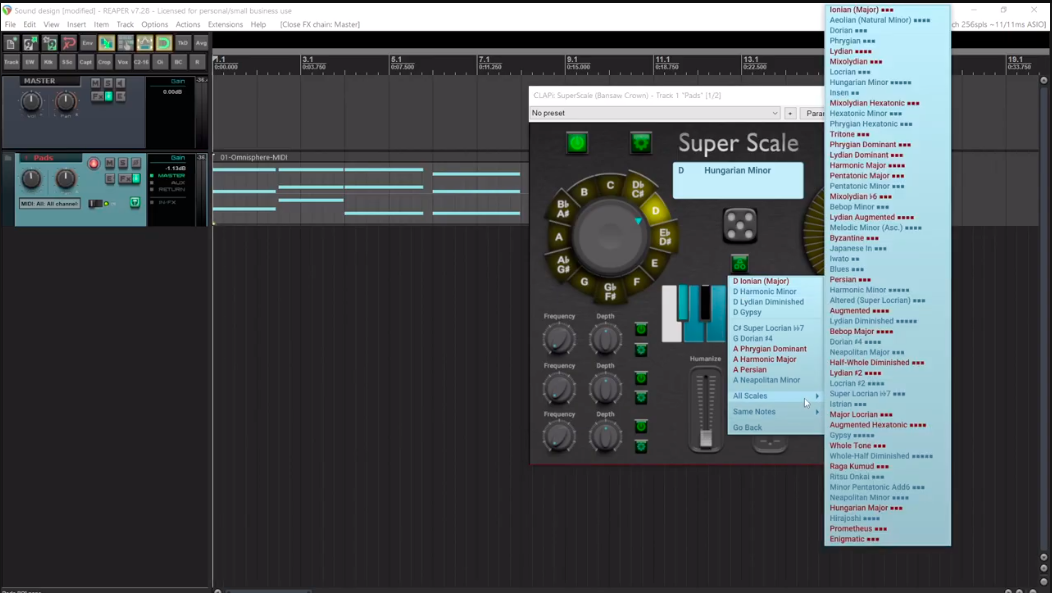Toggle the top row green LFO power button
This screenshot has width=1052, height=593.
click(641, 329)
